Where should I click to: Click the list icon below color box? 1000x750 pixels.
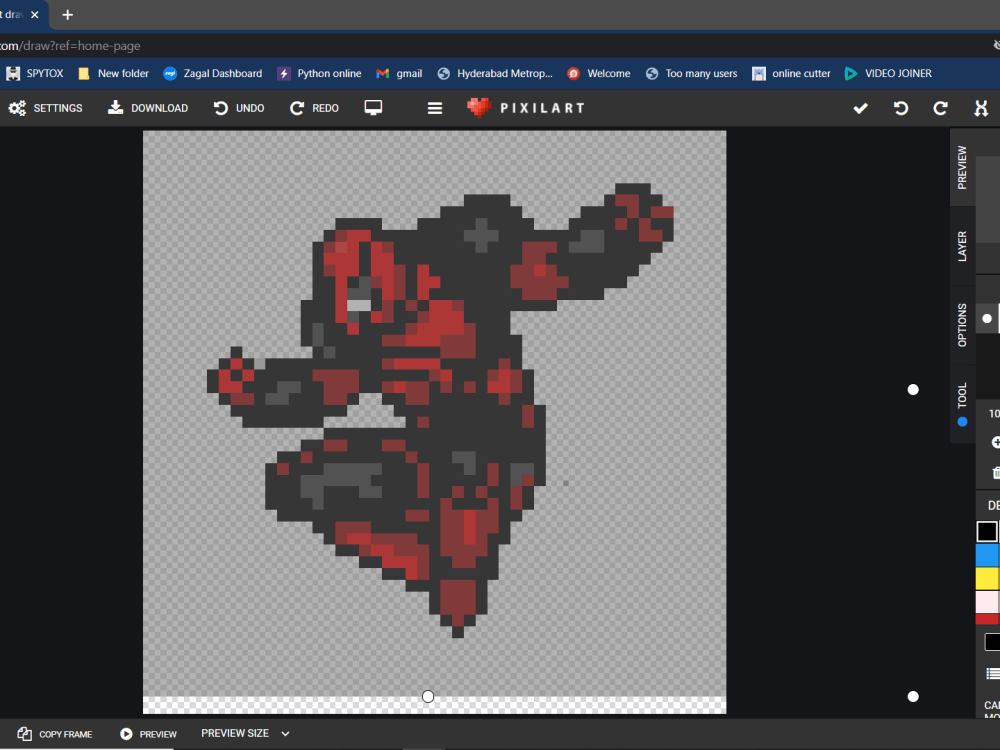993,673
